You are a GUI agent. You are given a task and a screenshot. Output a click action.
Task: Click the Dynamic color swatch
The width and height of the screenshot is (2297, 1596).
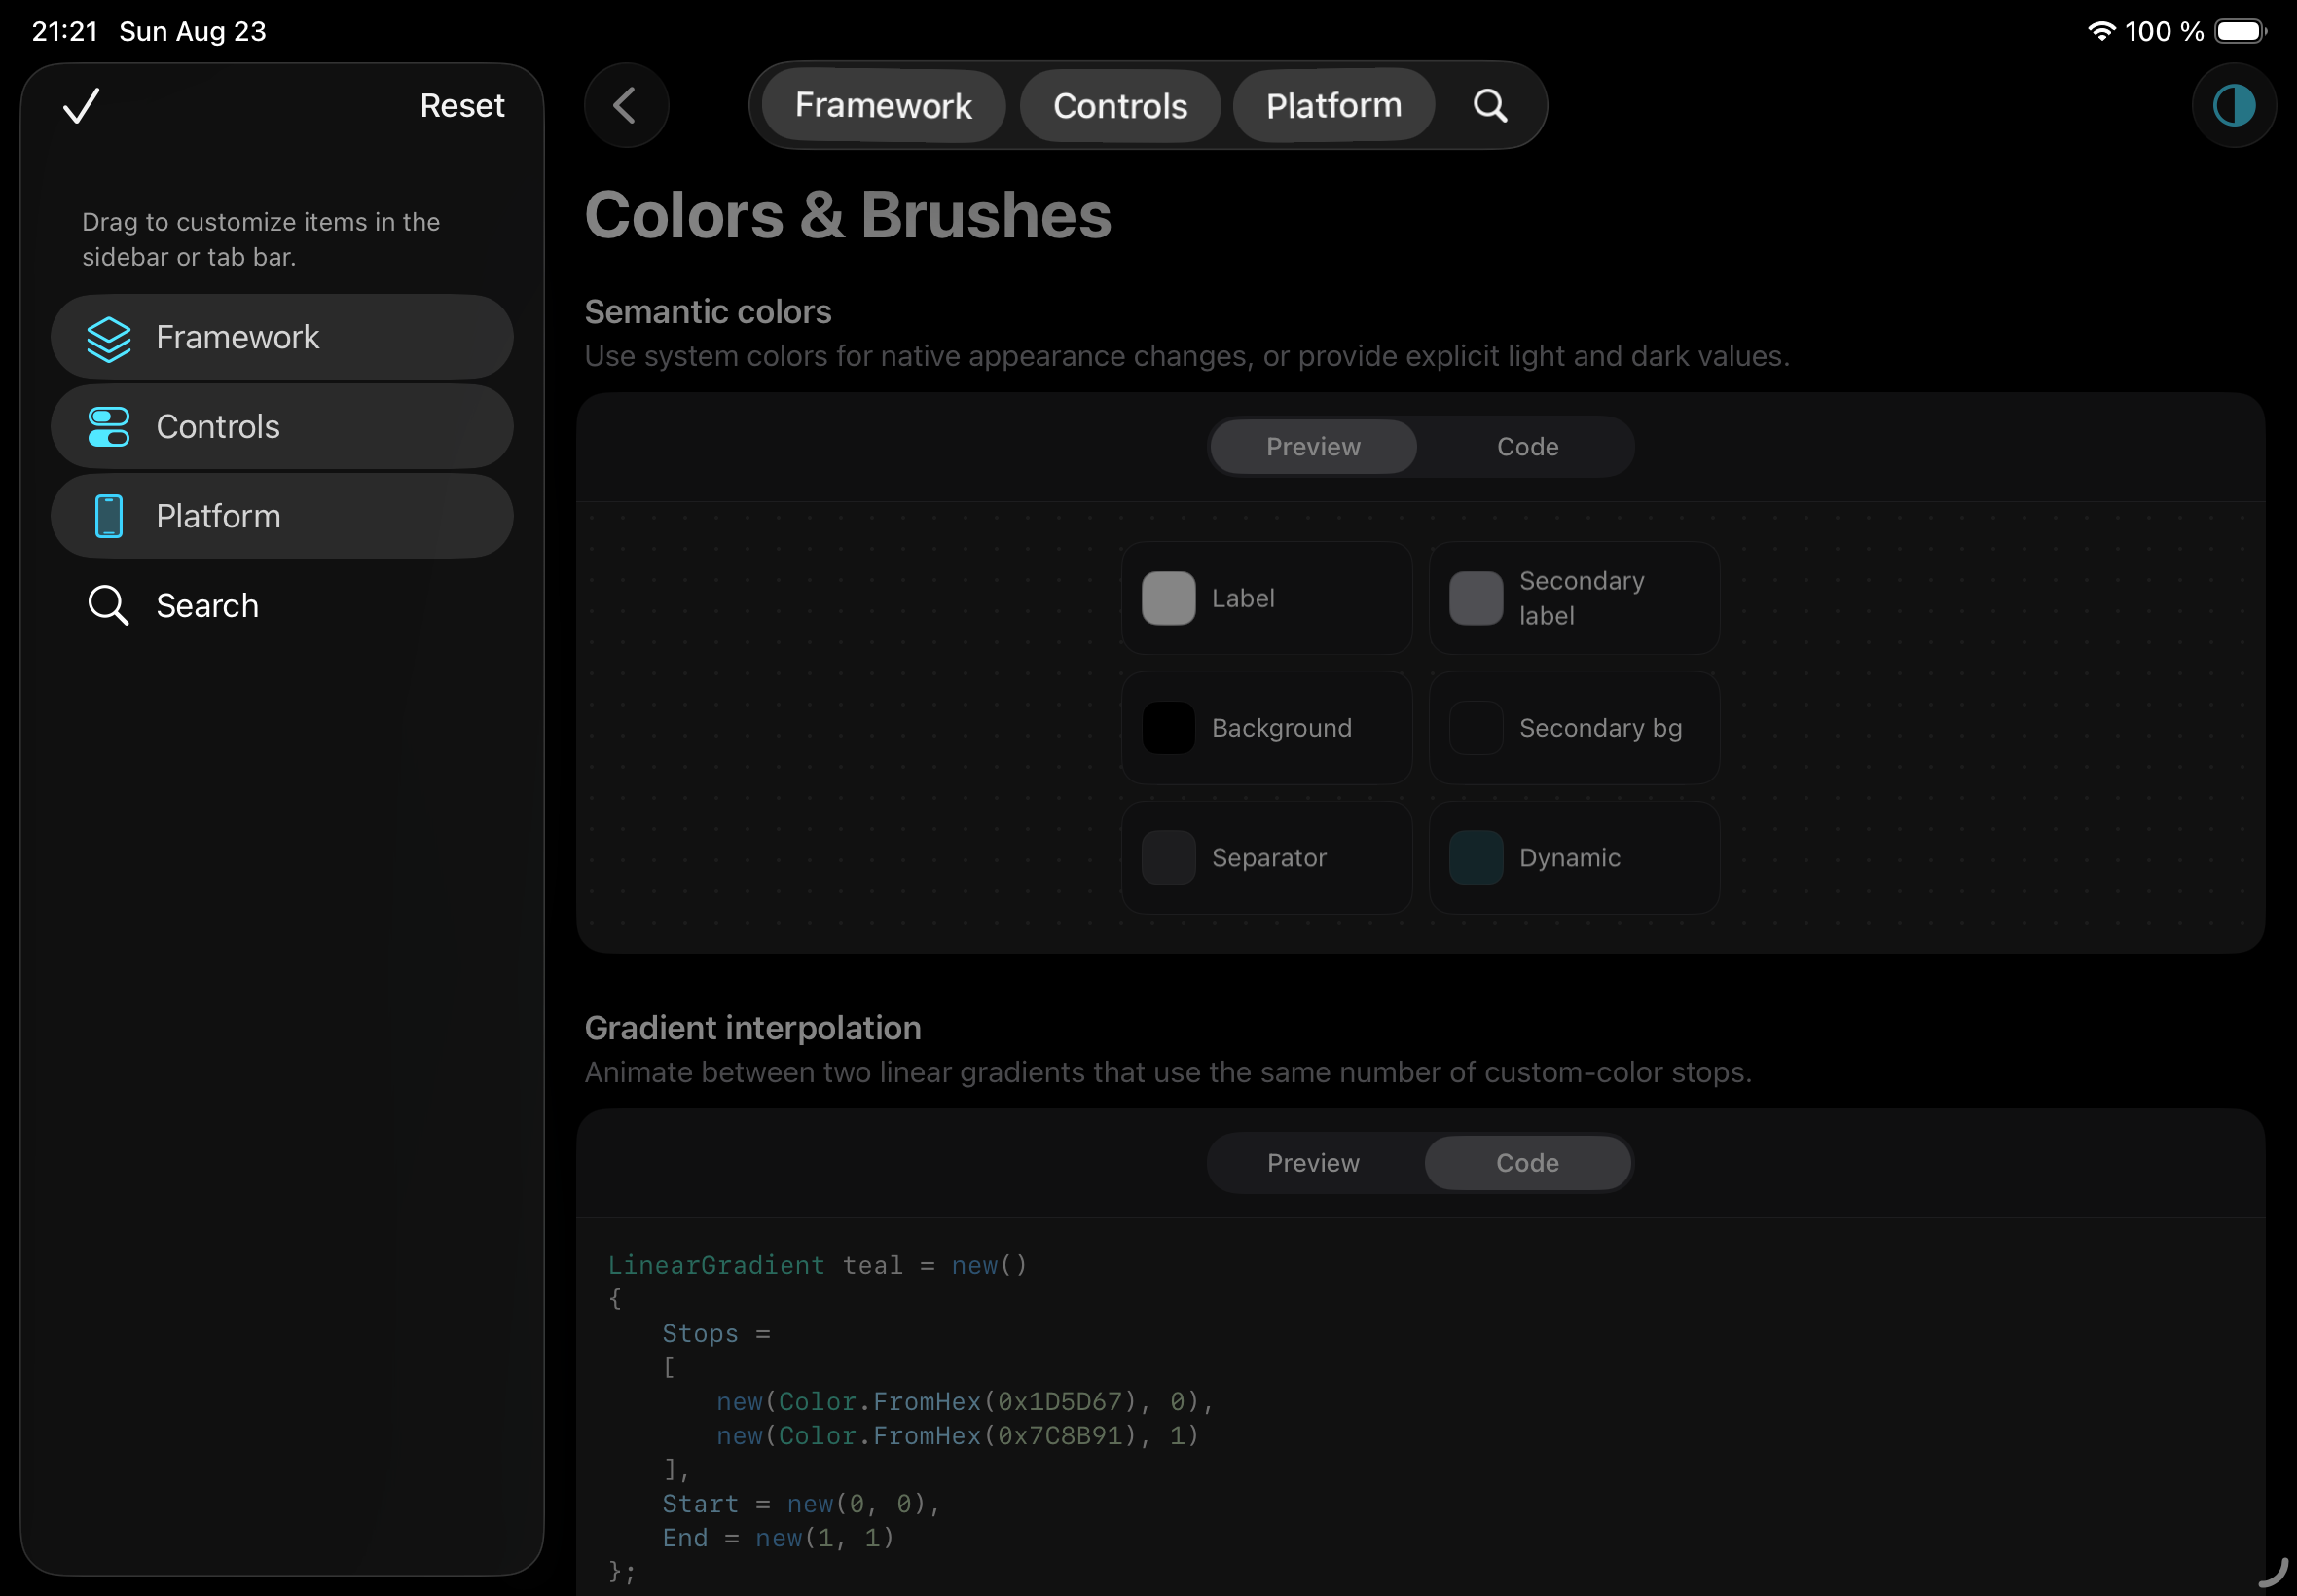(x=1476, y=858)
